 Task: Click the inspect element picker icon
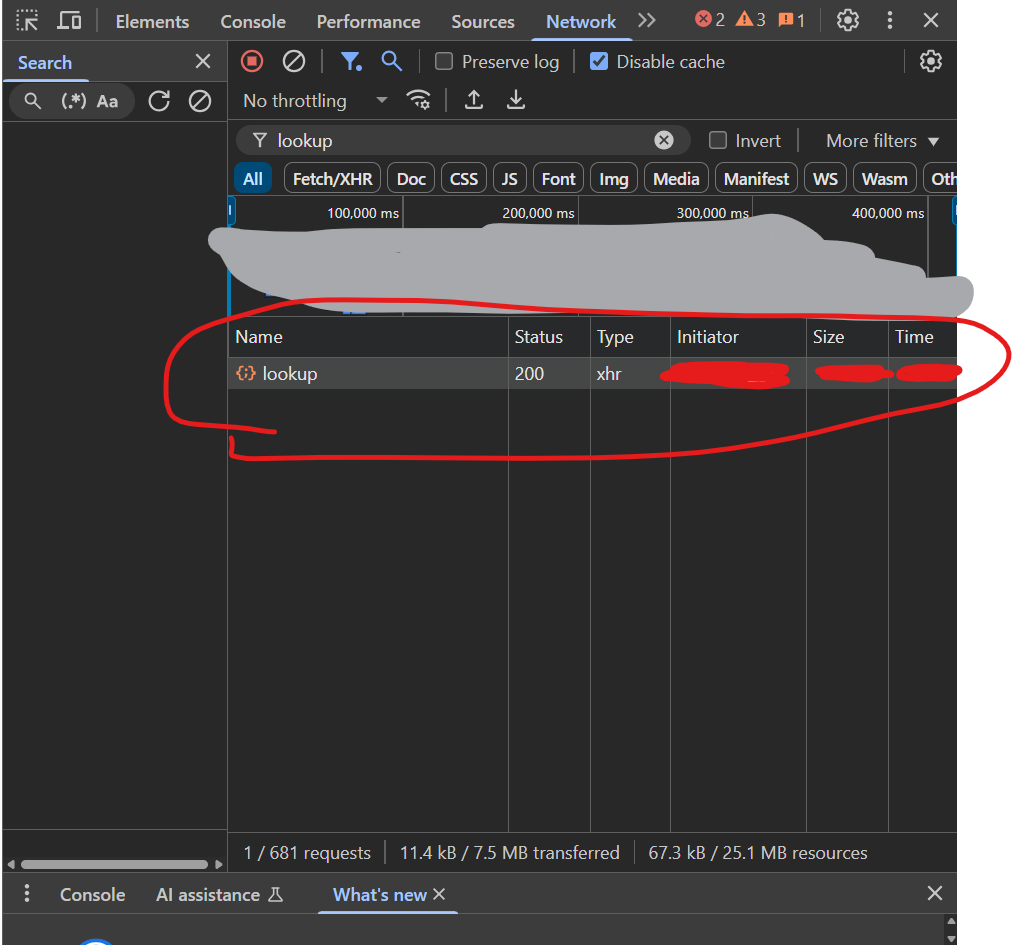pyautogui.click(x=27, y=21)
